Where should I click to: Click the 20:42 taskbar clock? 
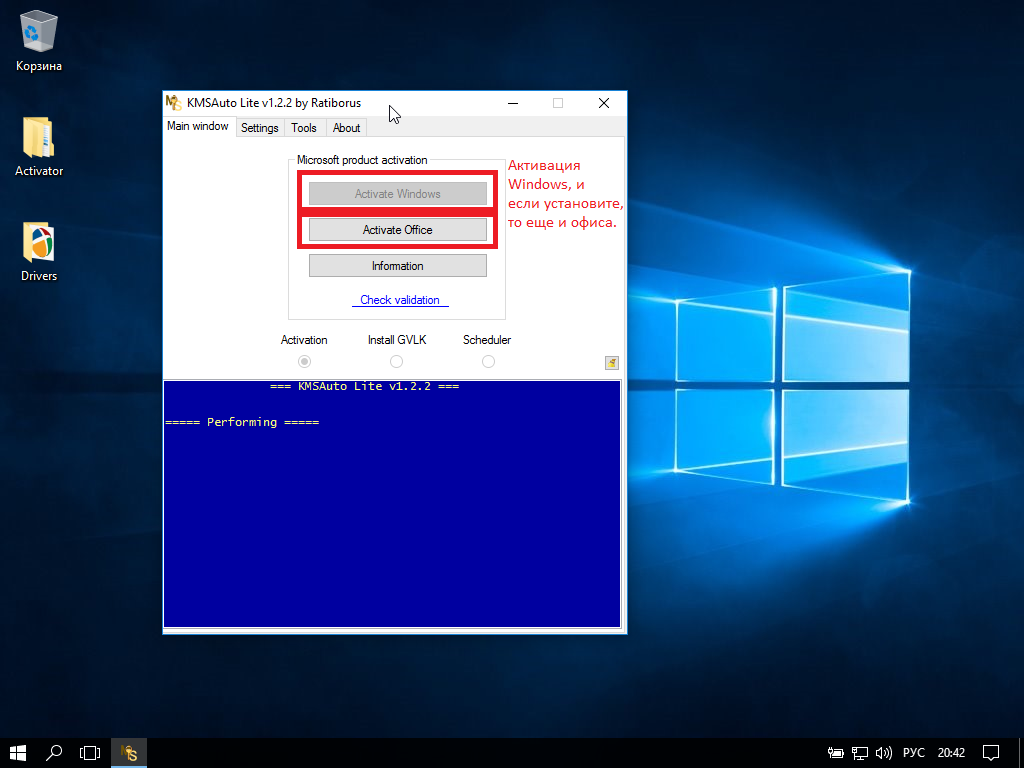pos(951,753)
